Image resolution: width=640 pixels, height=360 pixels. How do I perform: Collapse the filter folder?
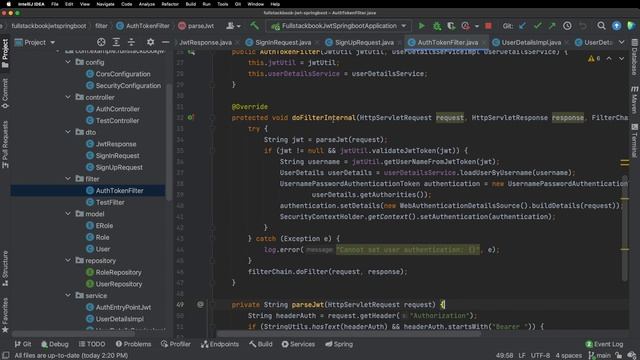[68, 178]
